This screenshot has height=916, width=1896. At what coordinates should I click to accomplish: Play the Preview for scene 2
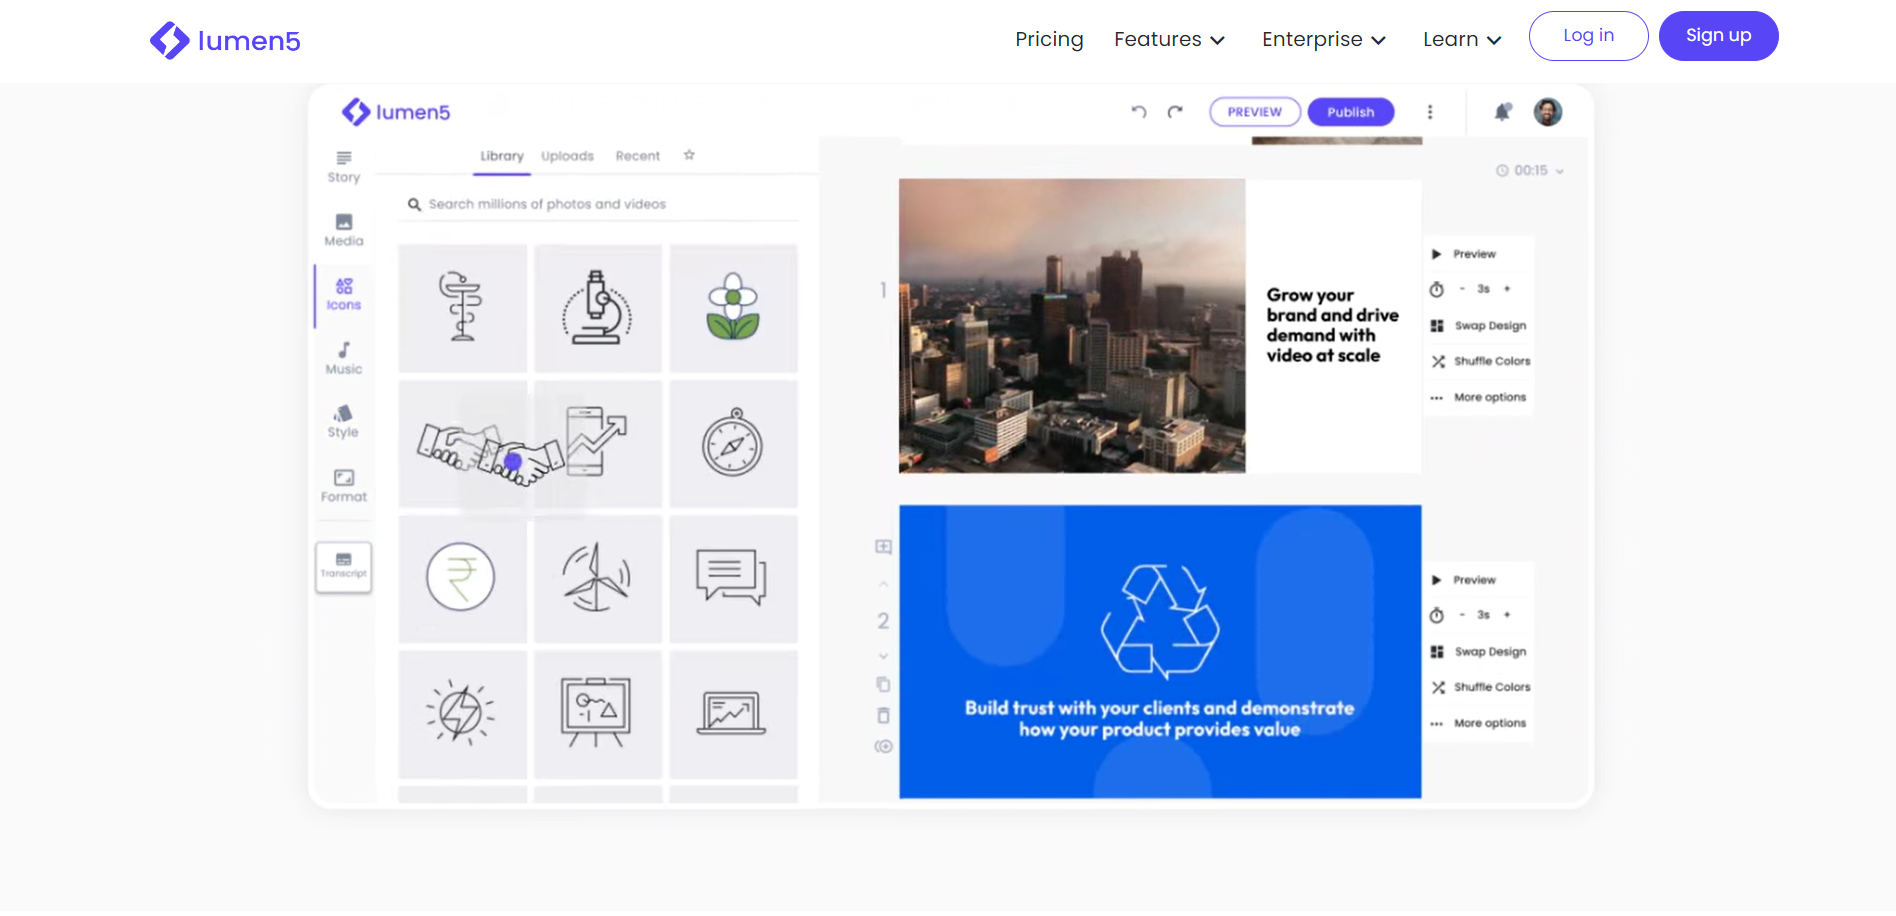pyautogui.click(x=1464, y=580)
